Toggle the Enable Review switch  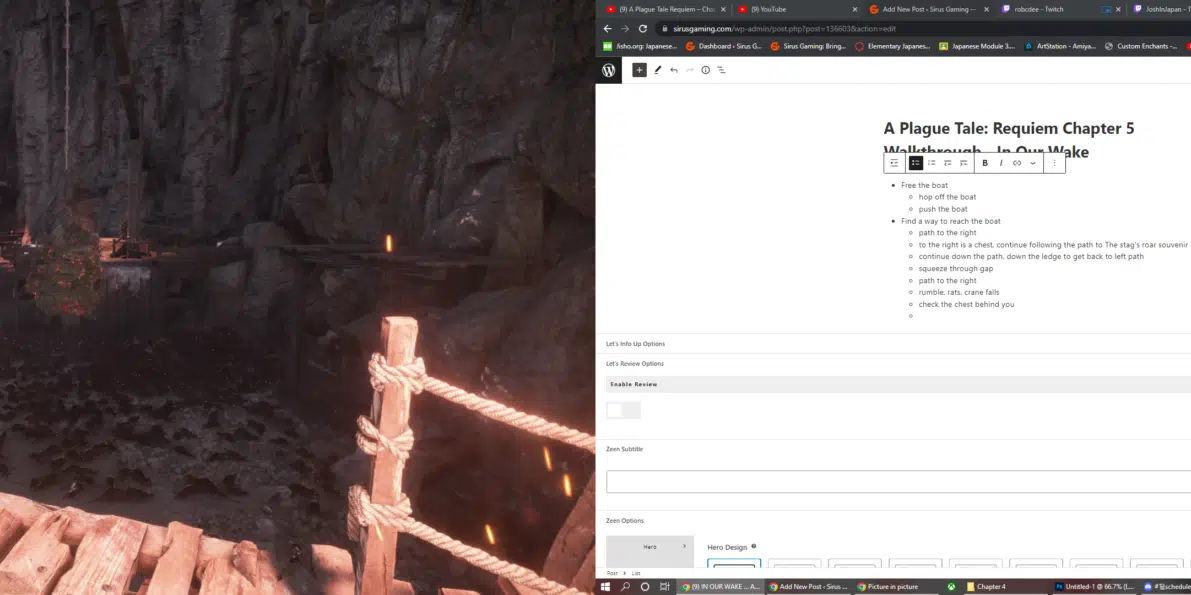pos(624,410)
